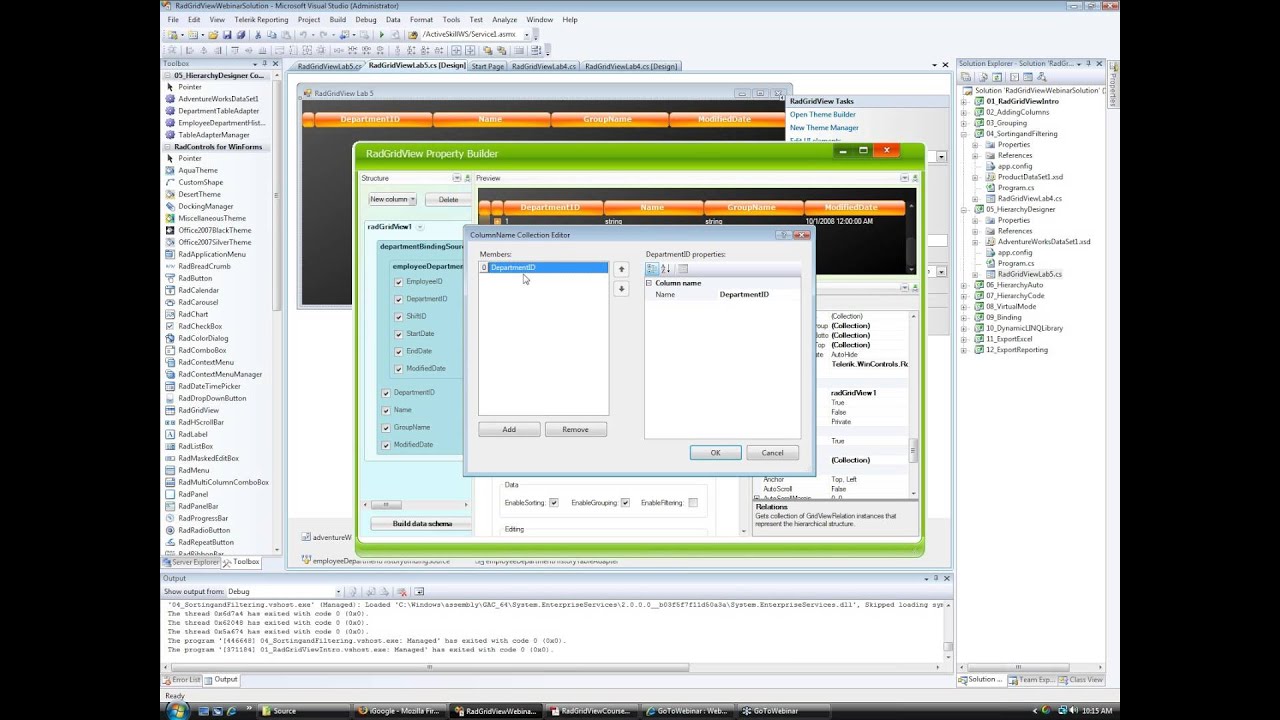Click Save All icon in Visual Studio toolbar
Image resolution: width=1280 pixels, height=720 pixels.
240,35
